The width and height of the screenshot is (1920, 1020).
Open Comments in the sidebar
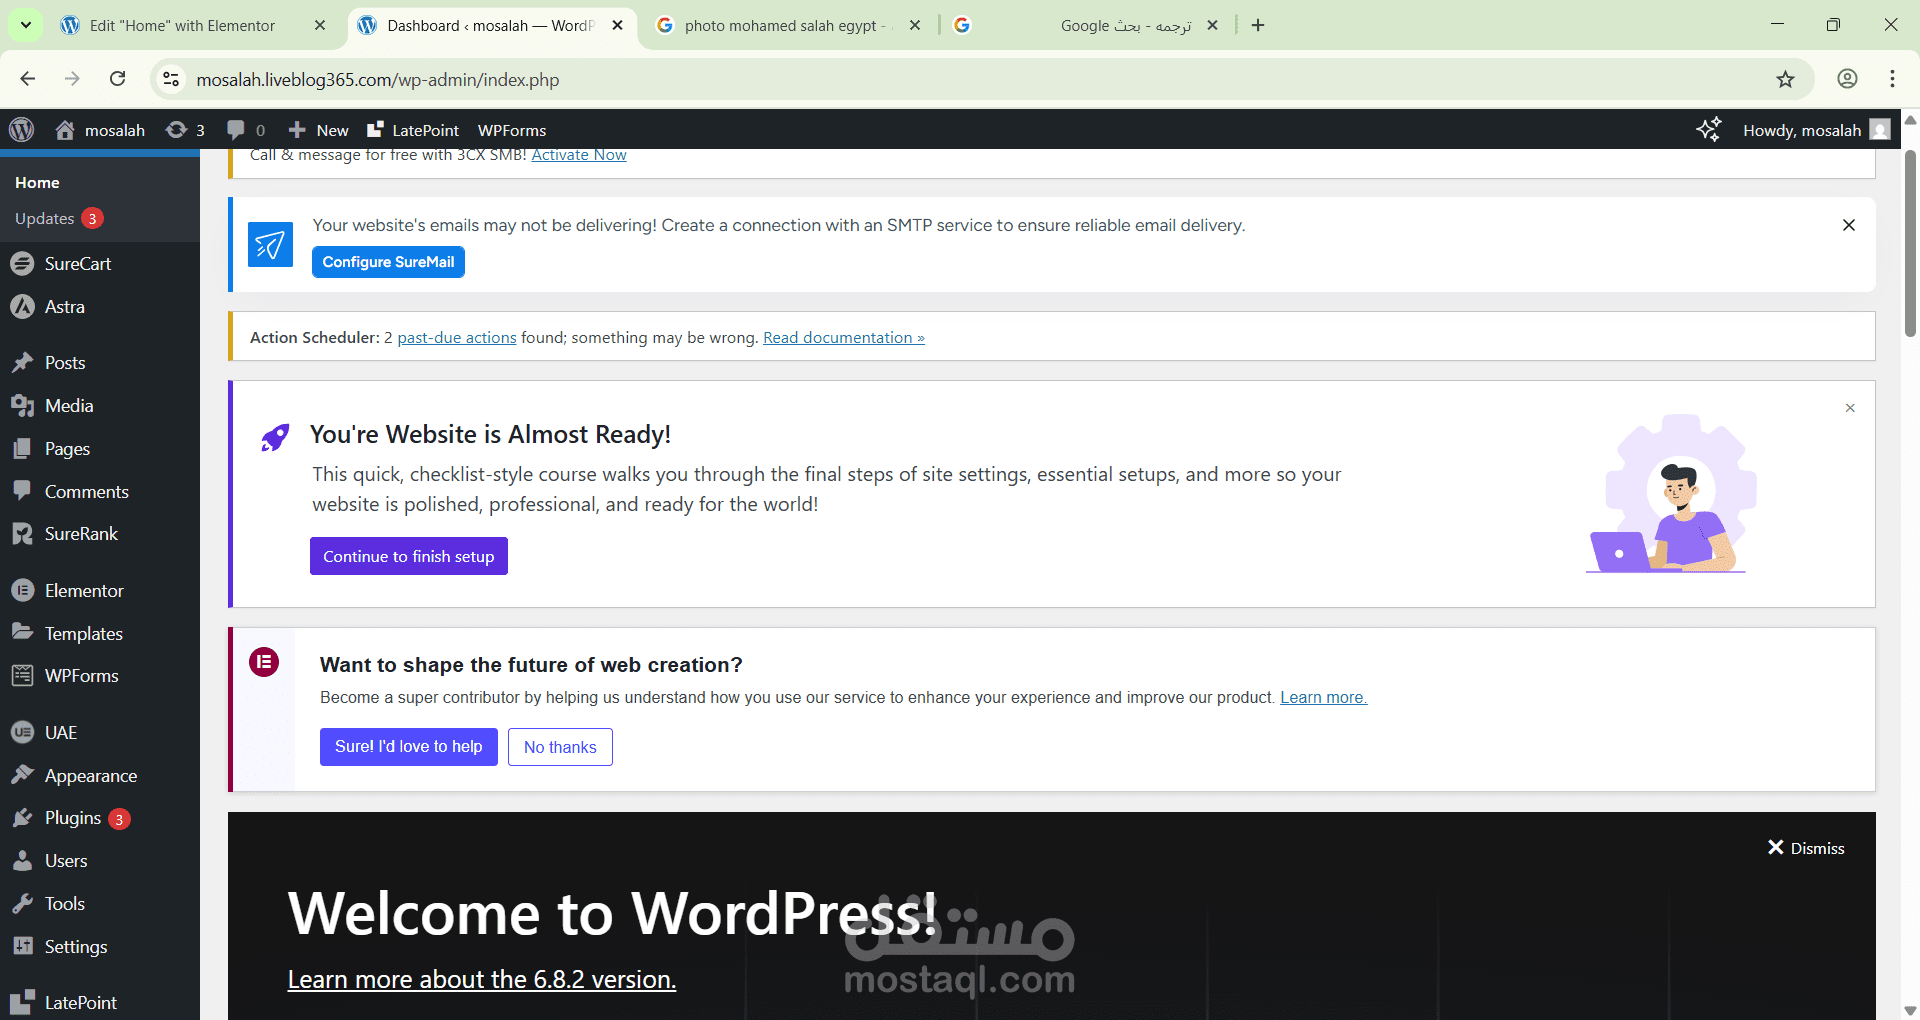(x=100, y=492)
